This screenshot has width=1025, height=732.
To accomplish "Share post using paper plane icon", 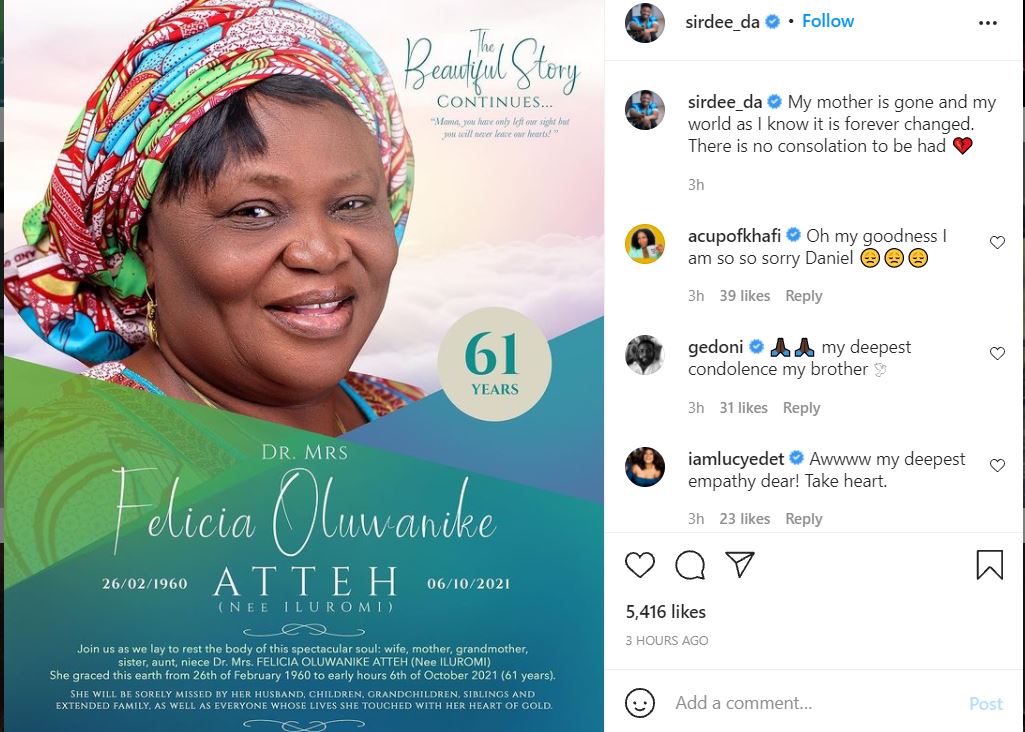I will coord(740,563).
